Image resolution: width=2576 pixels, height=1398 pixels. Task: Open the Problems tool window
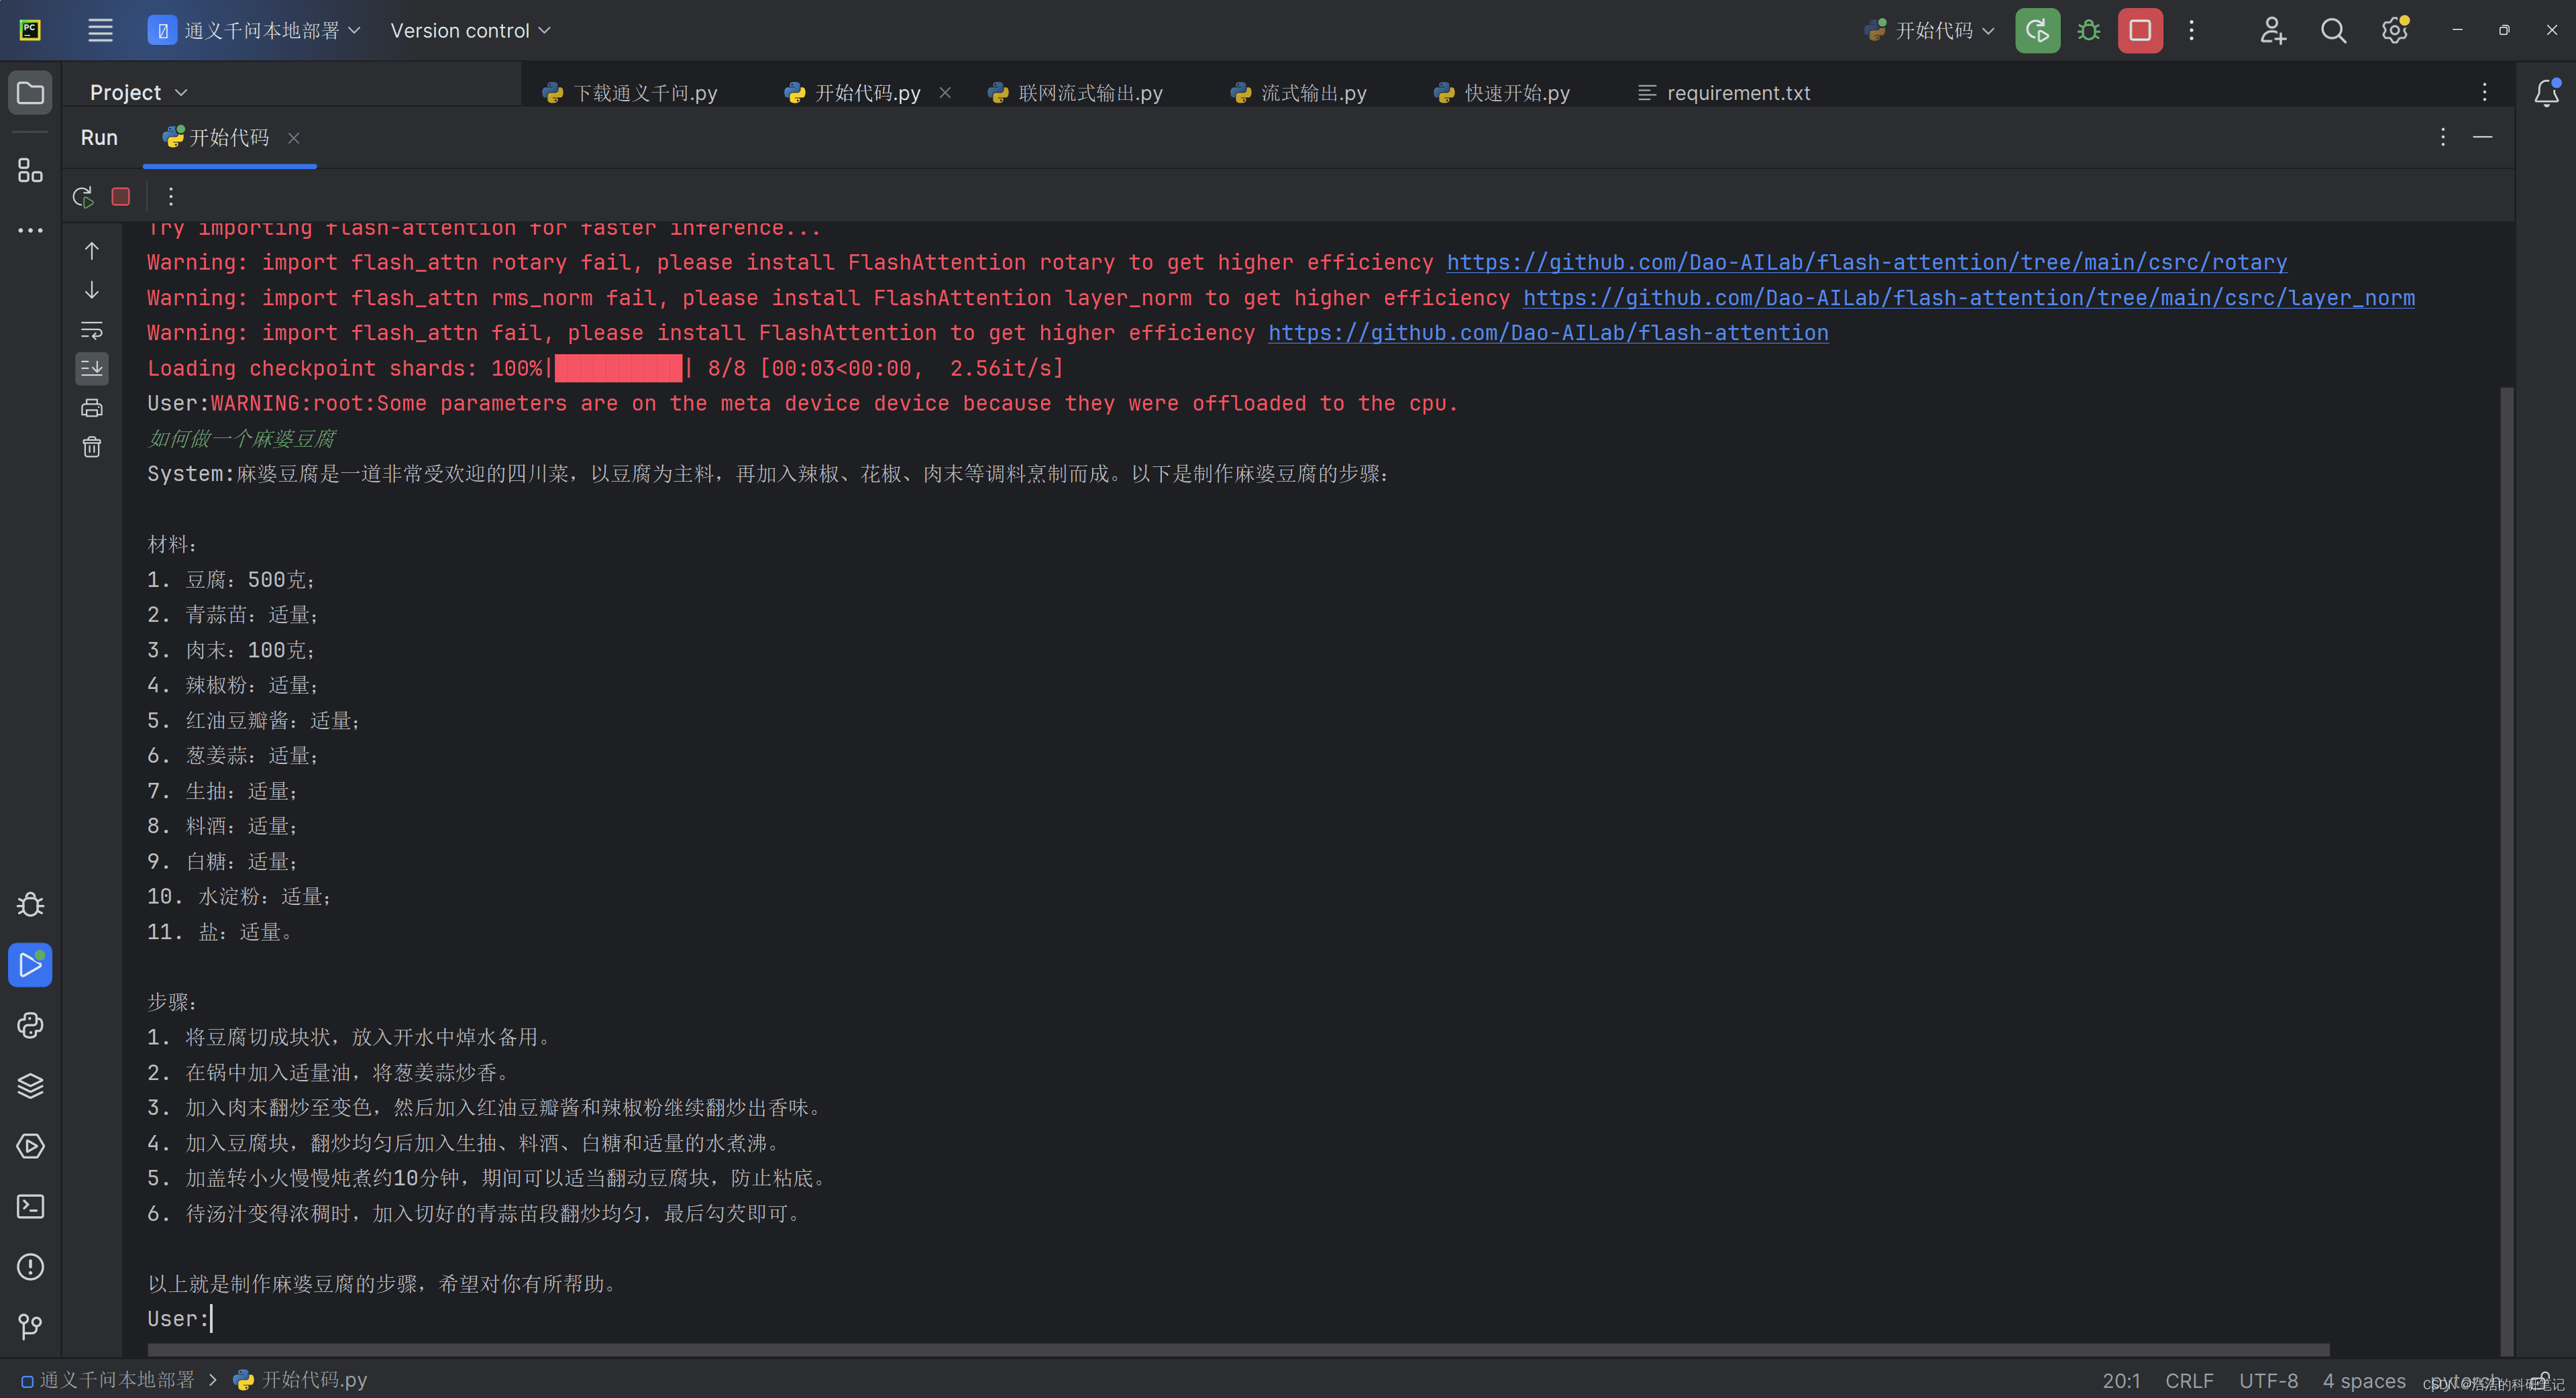[x=30, y=1267]
